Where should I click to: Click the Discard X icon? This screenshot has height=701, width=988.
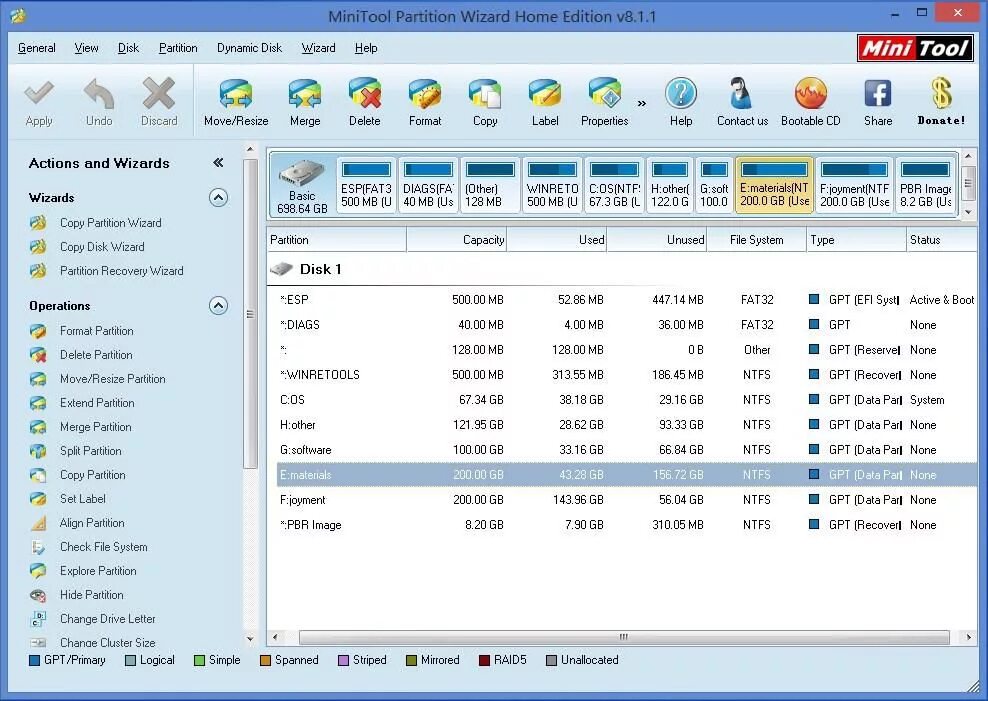click(159, 94)
